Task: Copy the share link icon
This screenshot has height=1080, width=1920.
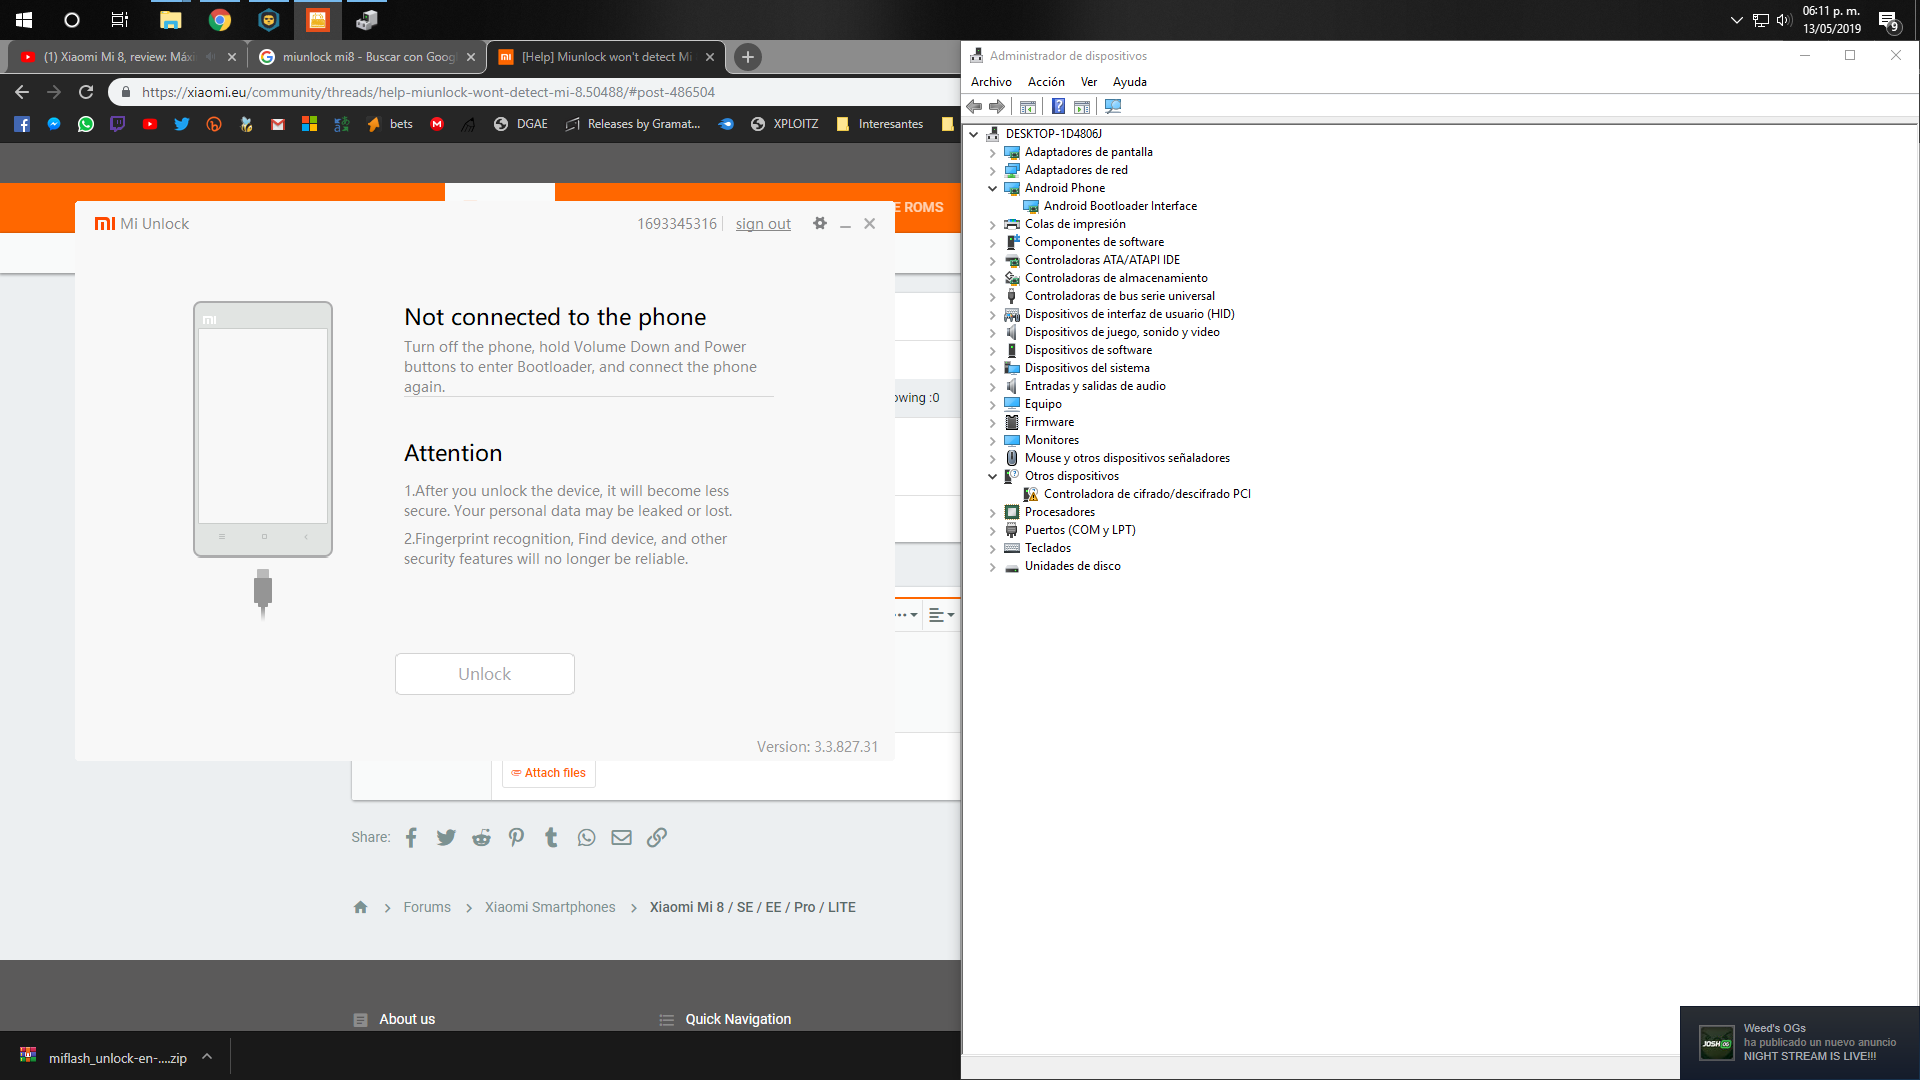Action: click(656, 838)
